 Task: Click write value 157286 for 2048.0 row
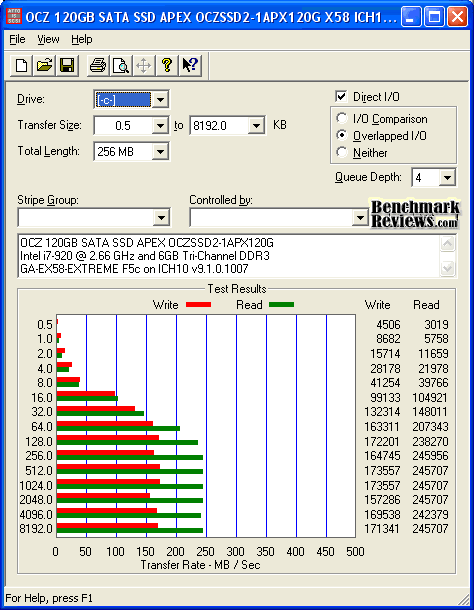(x=382, y=500)
